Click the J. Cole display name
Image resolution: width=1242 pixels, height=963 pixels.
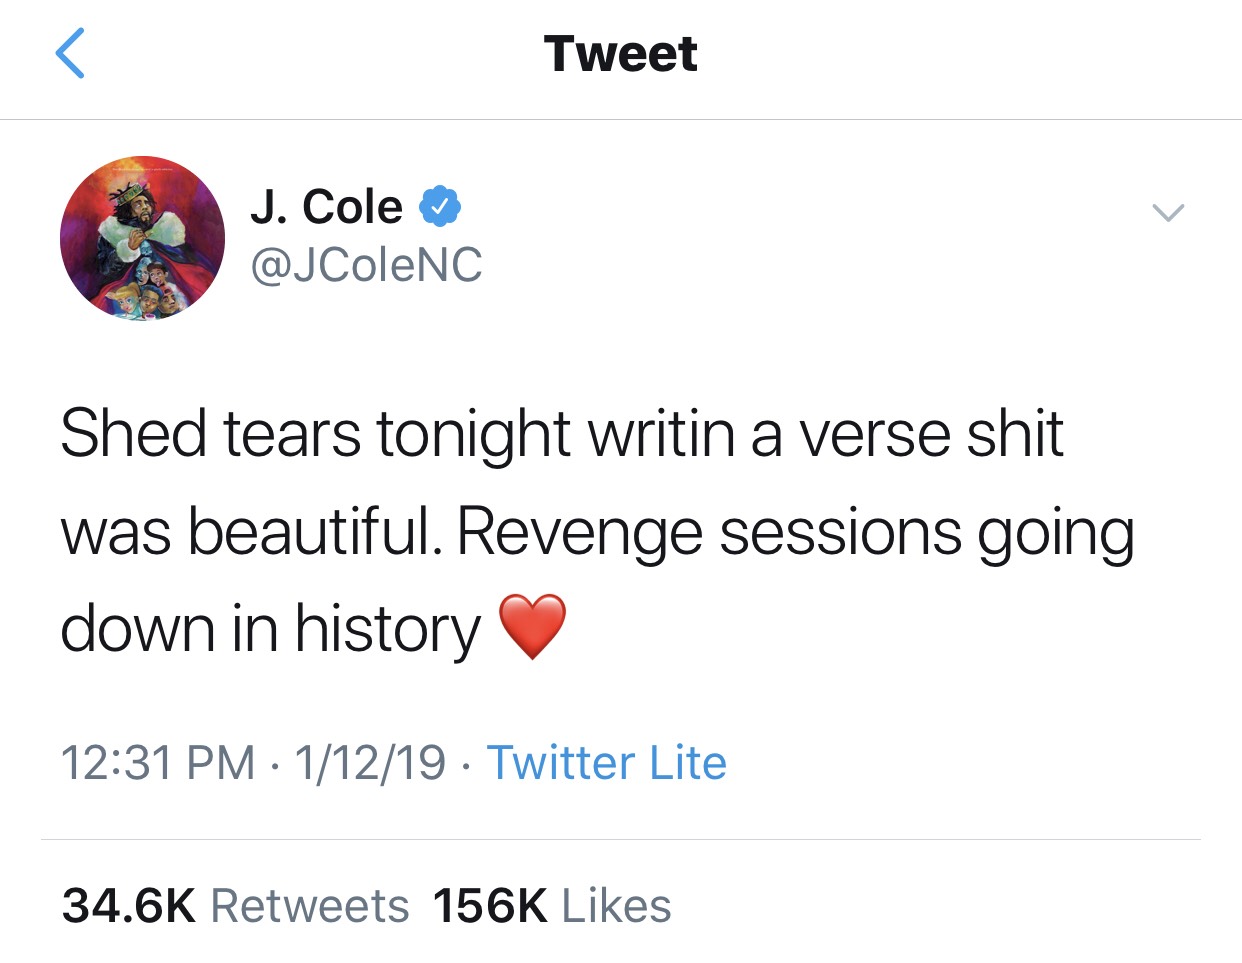(326, 206)
